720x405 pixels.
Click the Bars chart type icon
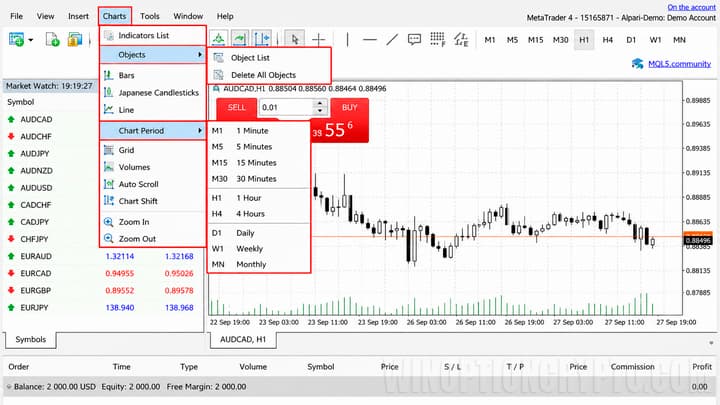click(108, 75)
